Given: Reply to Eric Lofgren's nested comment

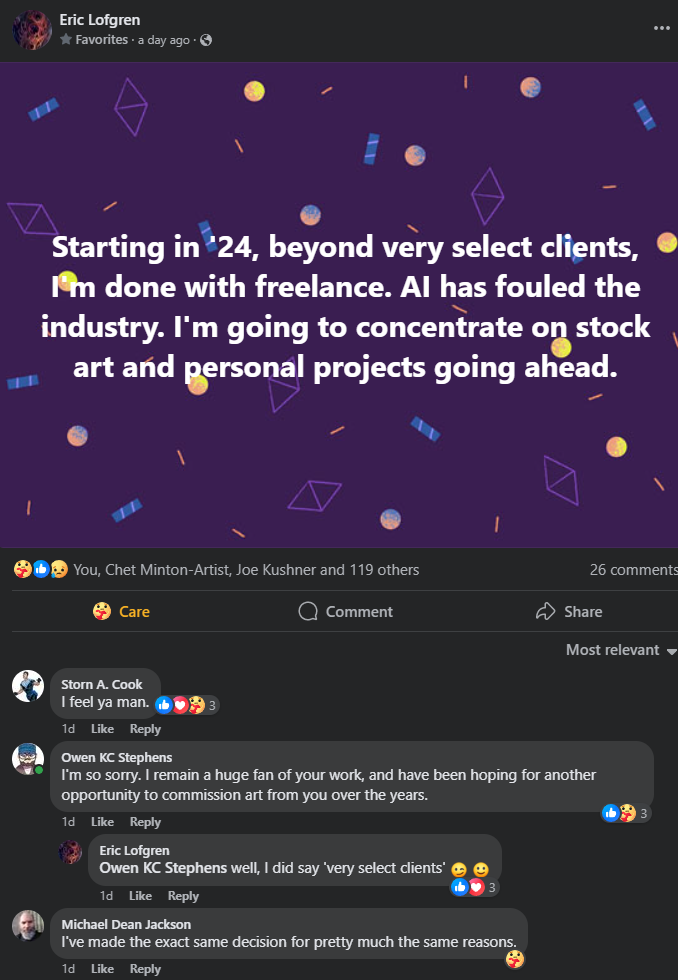Looking at the screenshot, I should tap(183, 896).
